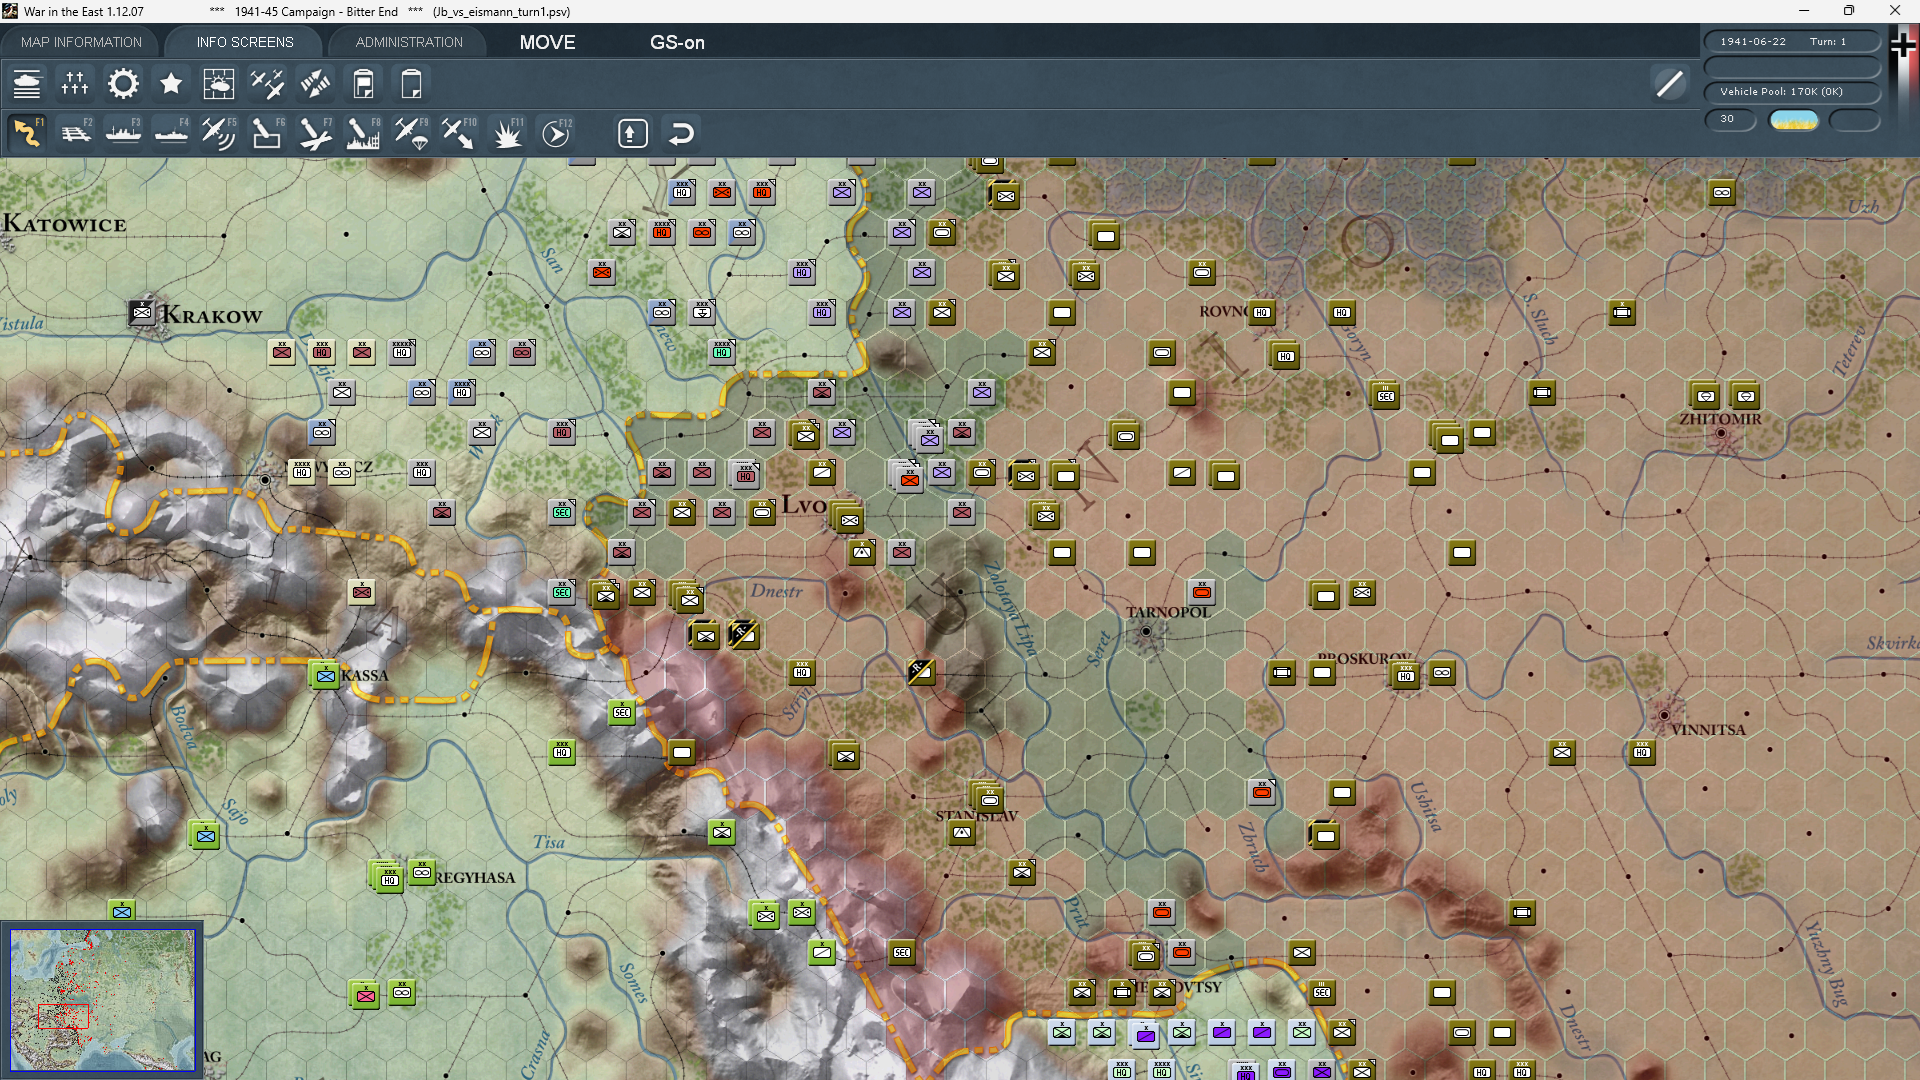Select the two units at Zhitomir
This screenshot has width=1920, height=1080.
[1725, 395]
